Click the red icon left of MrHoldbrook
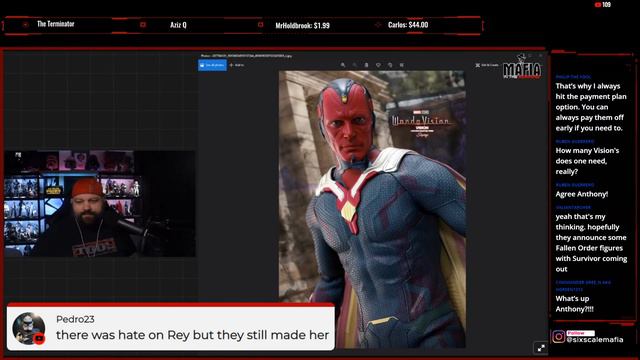 pos(260,24)
